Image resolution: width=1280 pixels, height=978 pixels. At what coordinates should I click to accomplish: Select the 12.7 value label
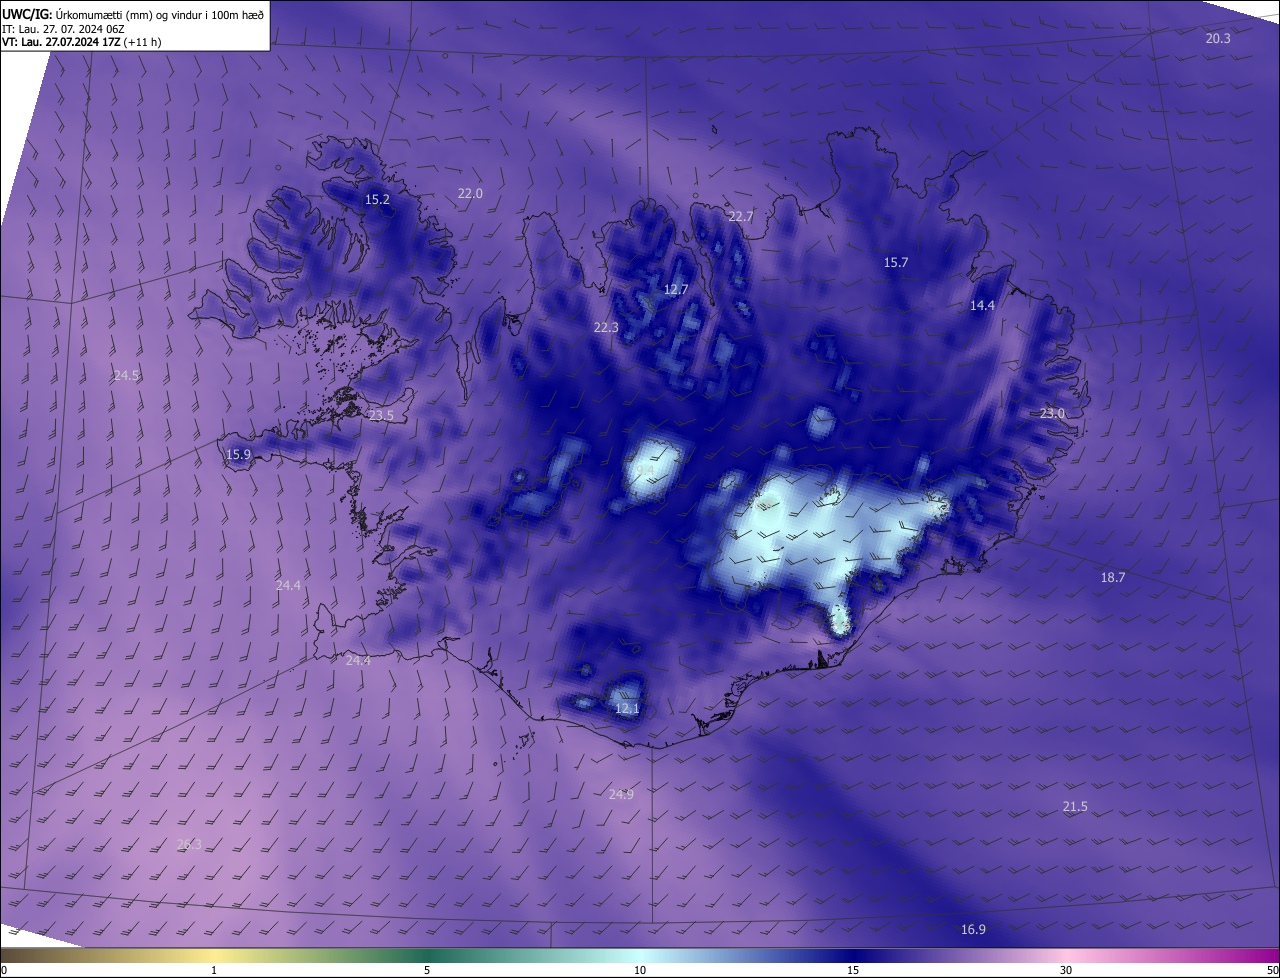[676, 290]
